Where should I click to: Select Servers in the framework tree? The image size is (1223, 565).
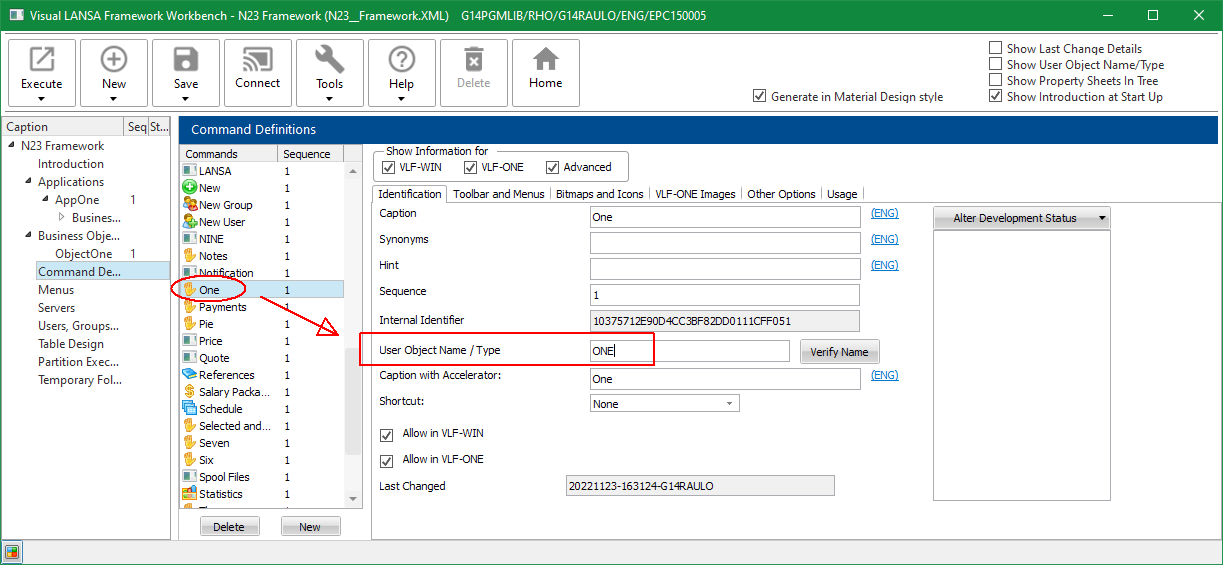point(57,308)
